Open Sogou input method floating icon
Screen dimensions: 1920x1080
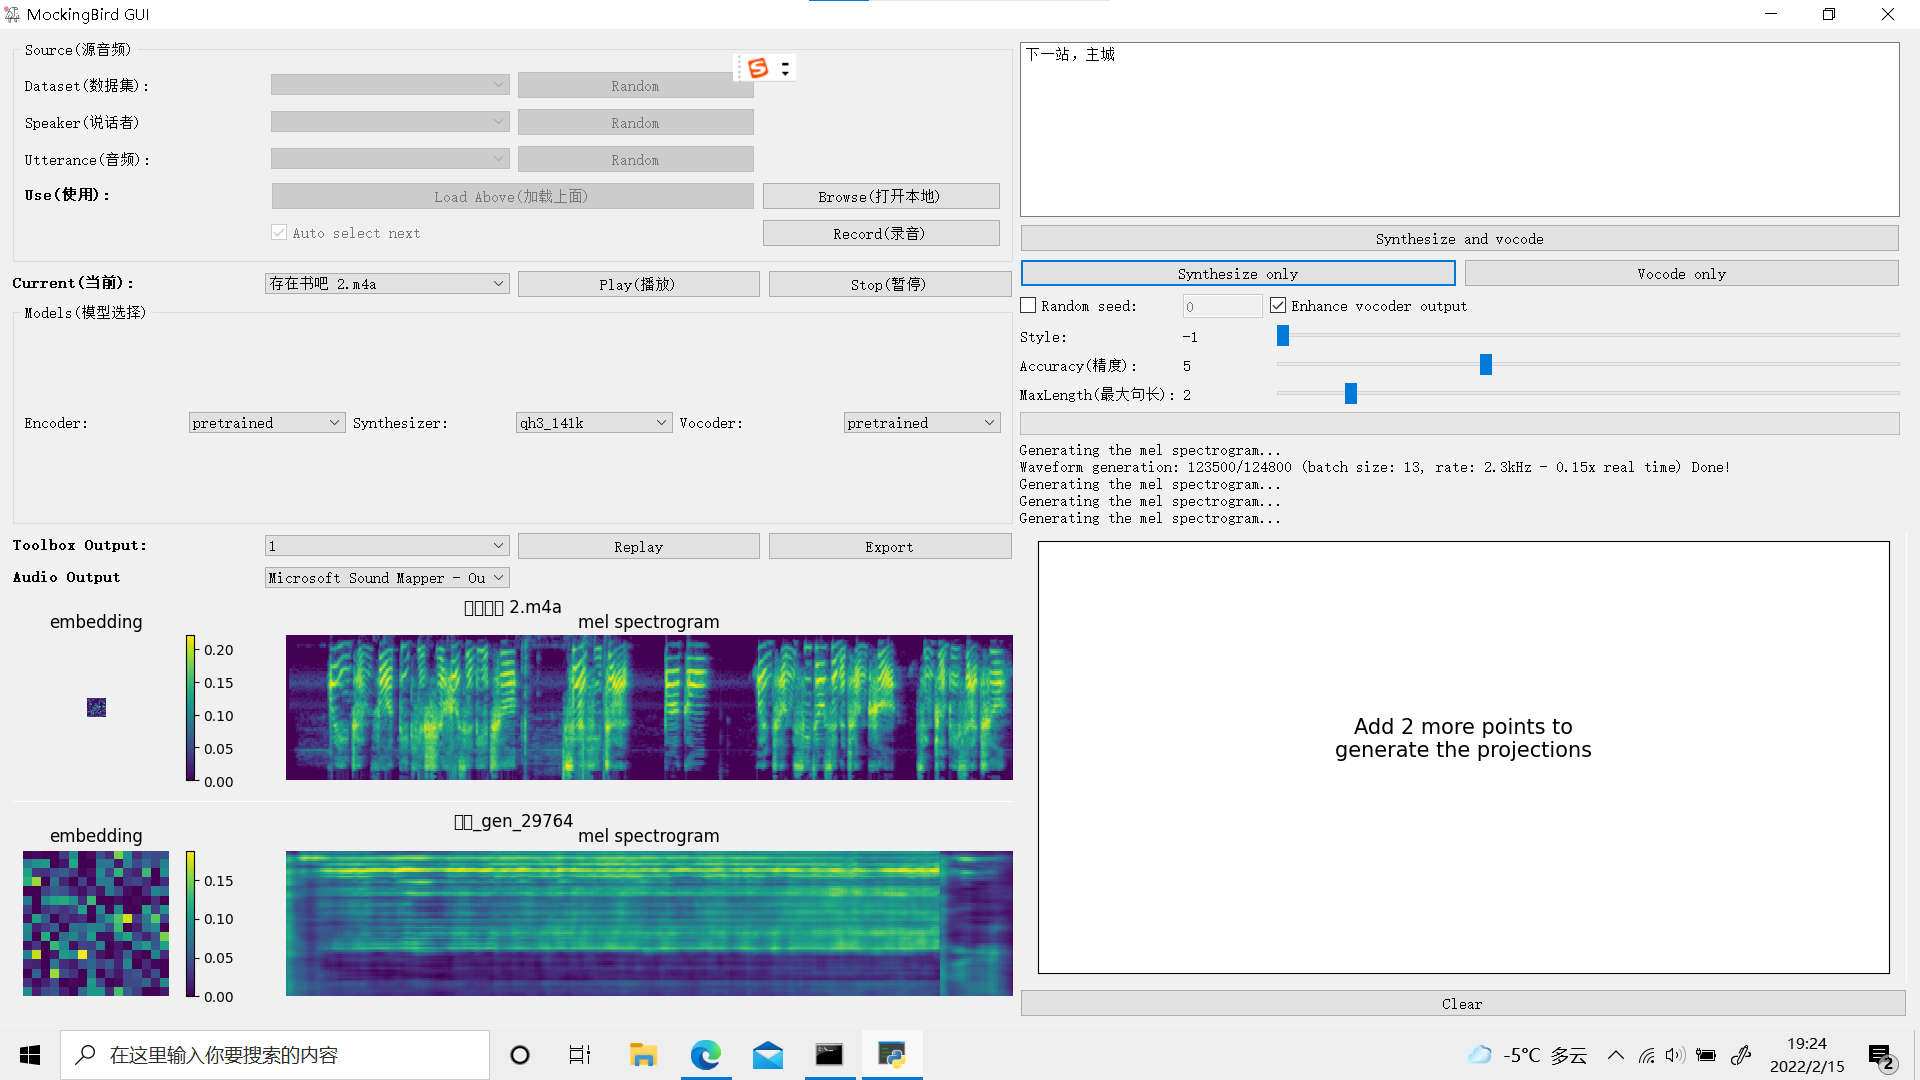758,68
